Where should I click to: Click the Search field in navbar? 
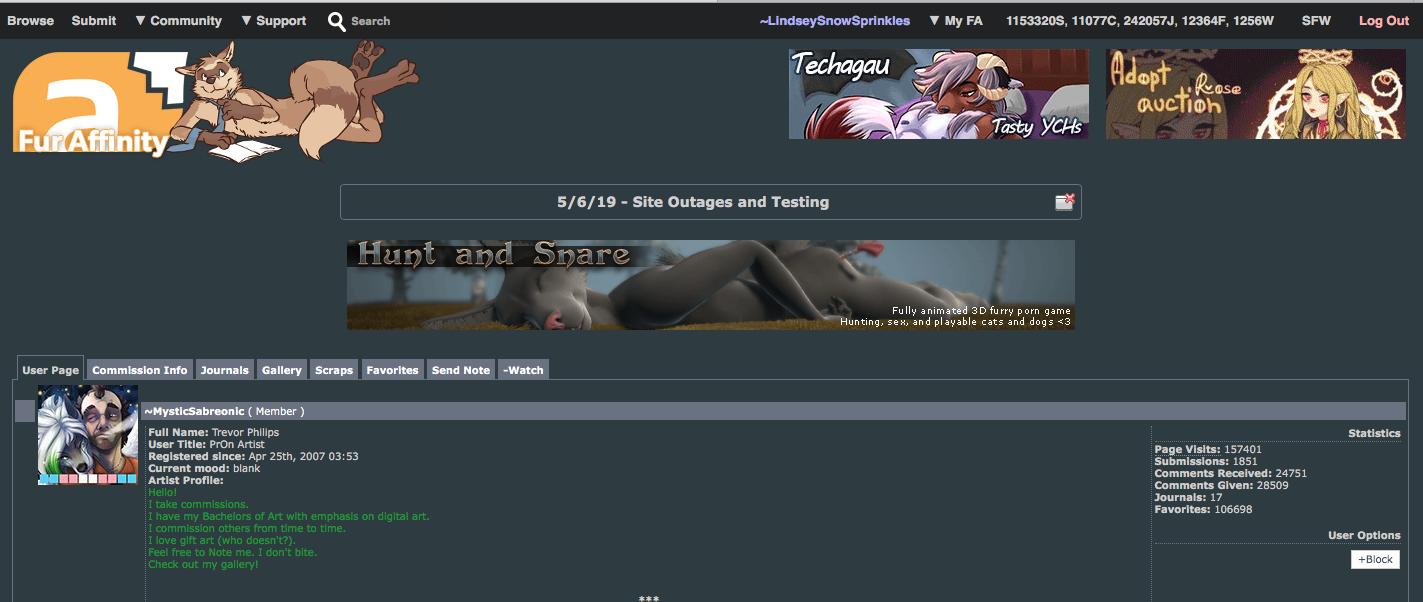click(x=371, y=21)
